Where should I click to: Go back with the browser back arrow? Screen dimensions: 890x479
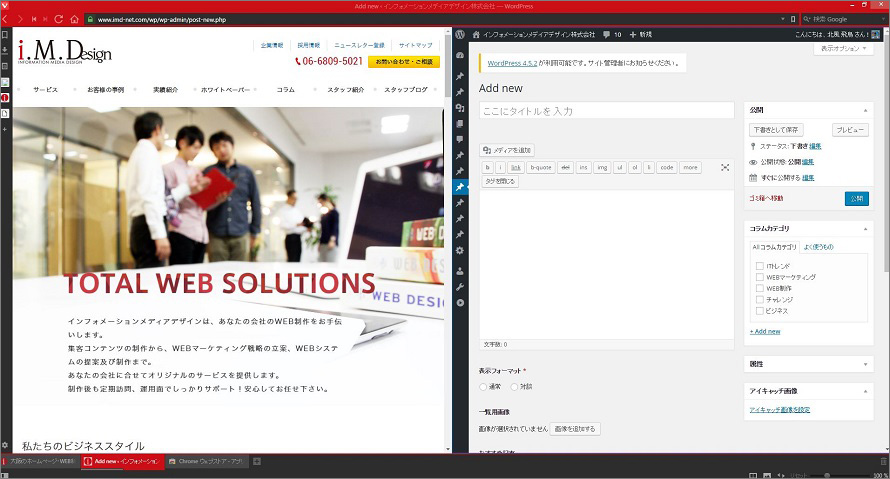coord(5,19)
